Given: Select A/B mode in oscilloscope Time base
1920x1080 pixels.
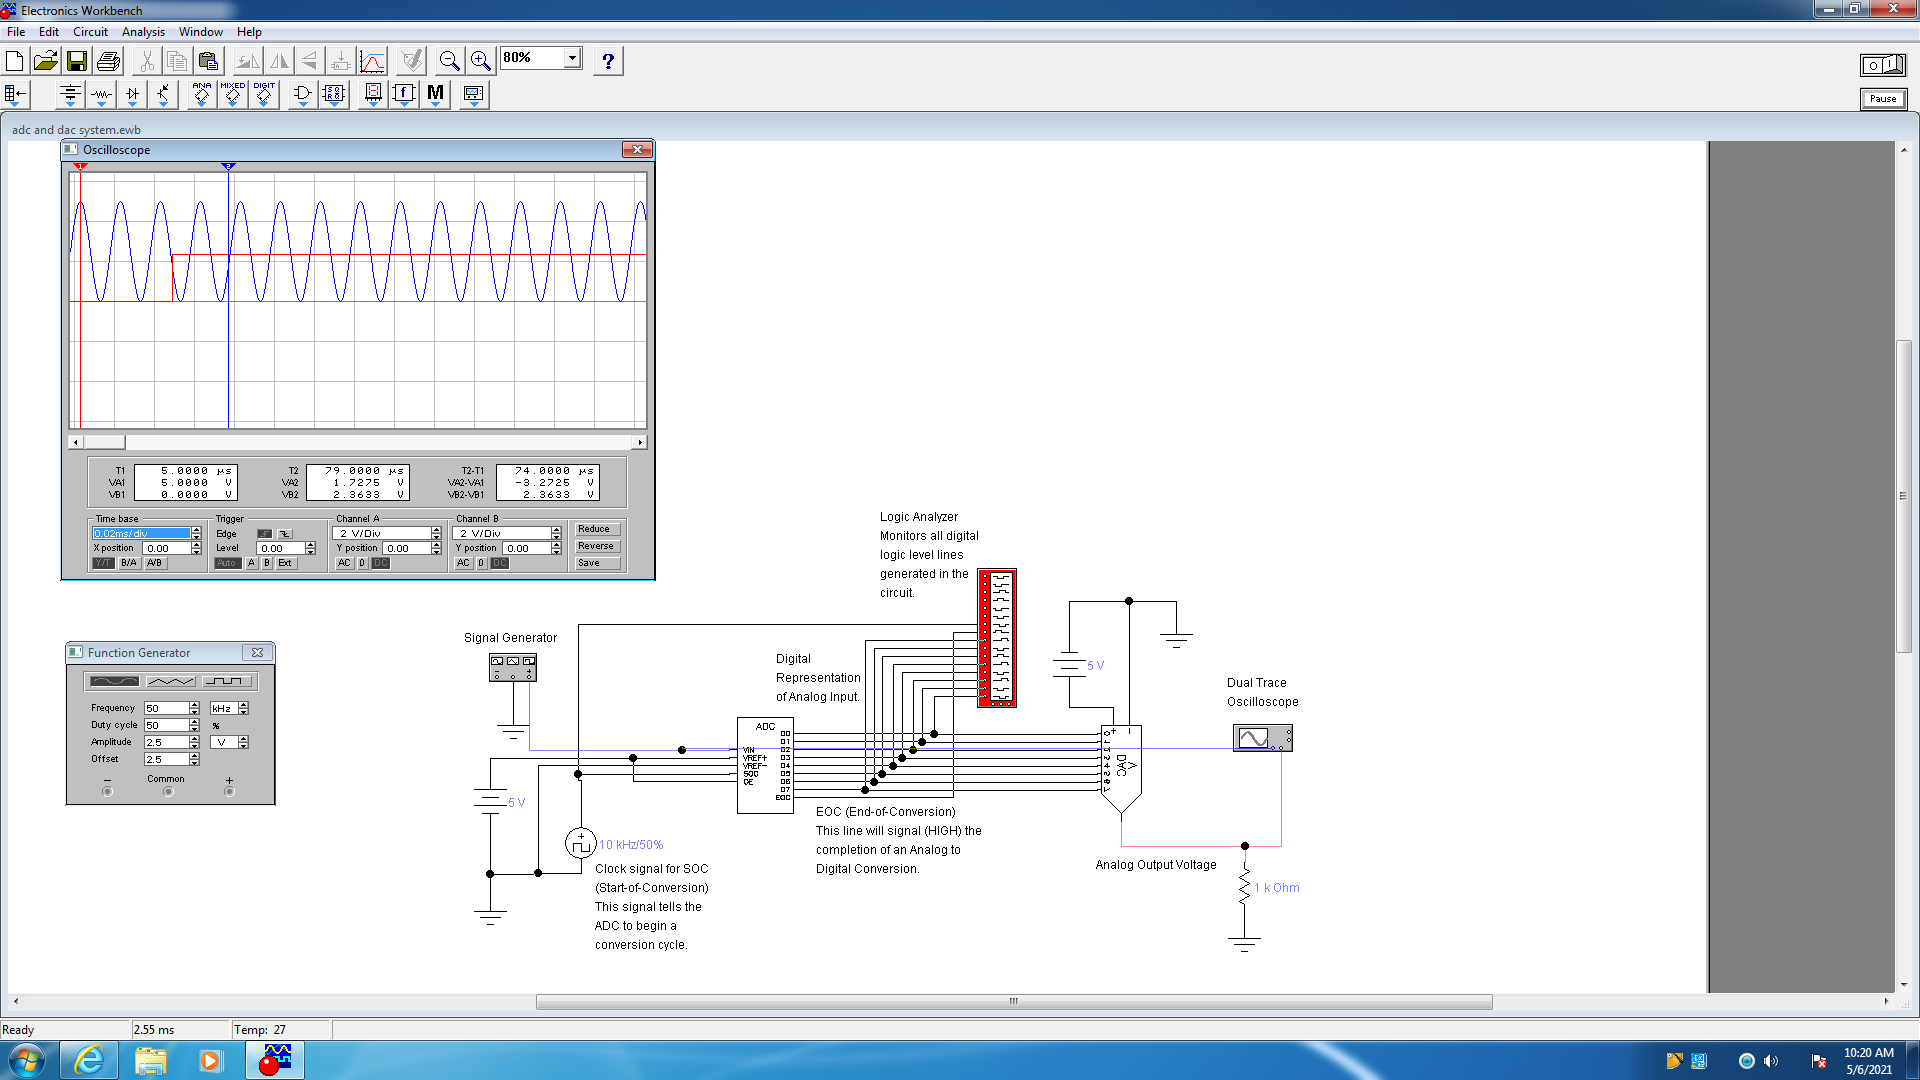Looking at the screenshot, I should 154,563.
